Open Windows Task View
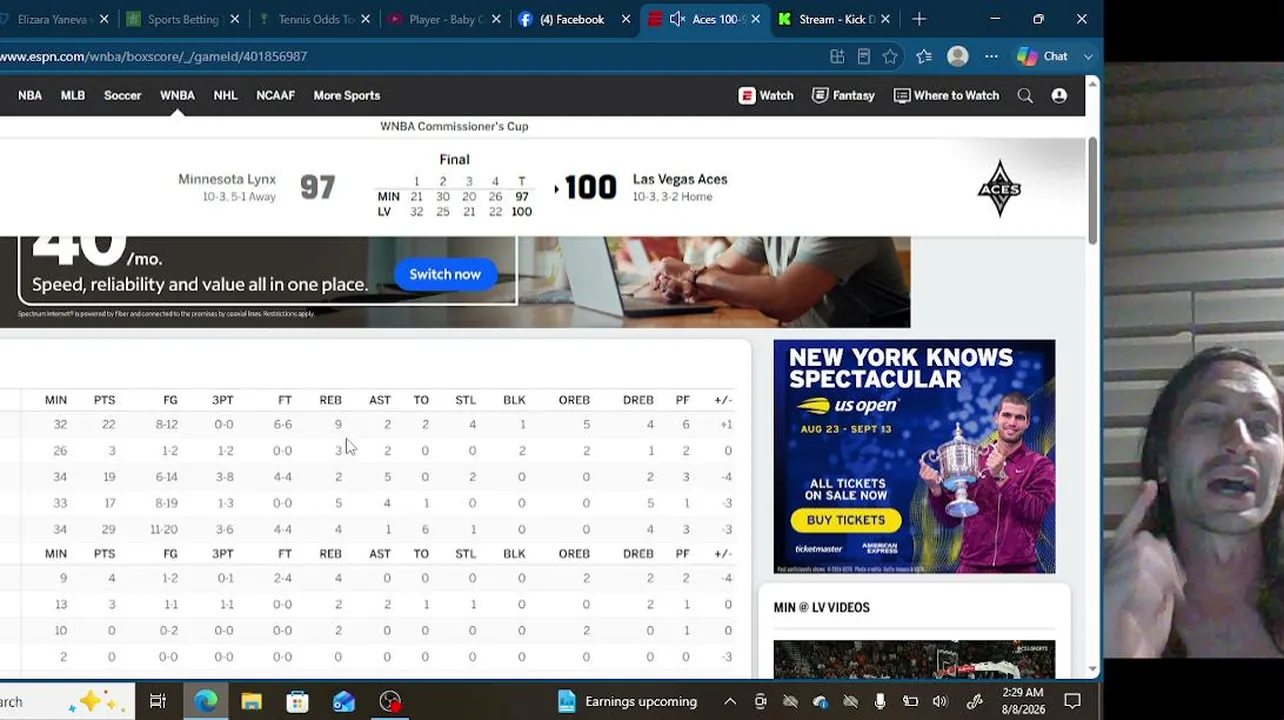 158,701
